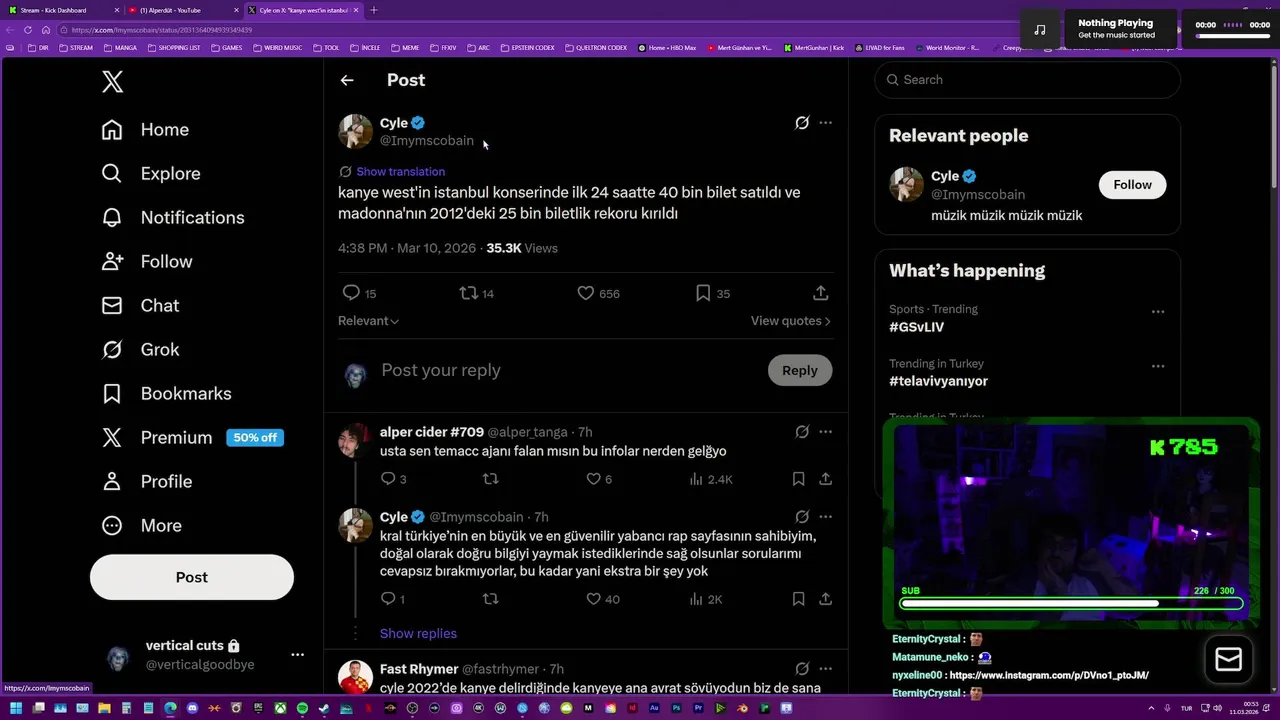Click the SUB goal progress bar
Viewport: 1280px width, 720px height.
(1071, 604)
